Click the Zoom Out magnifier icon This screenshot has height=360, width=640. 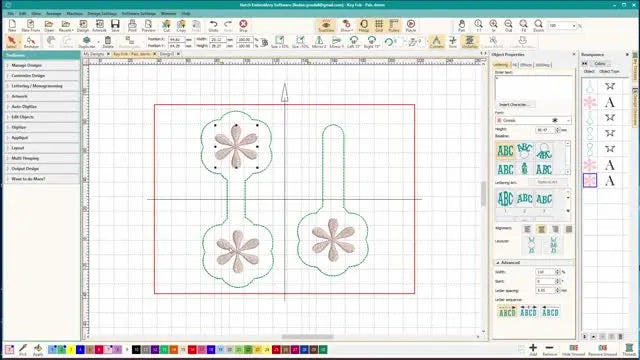tap(508, 25)
